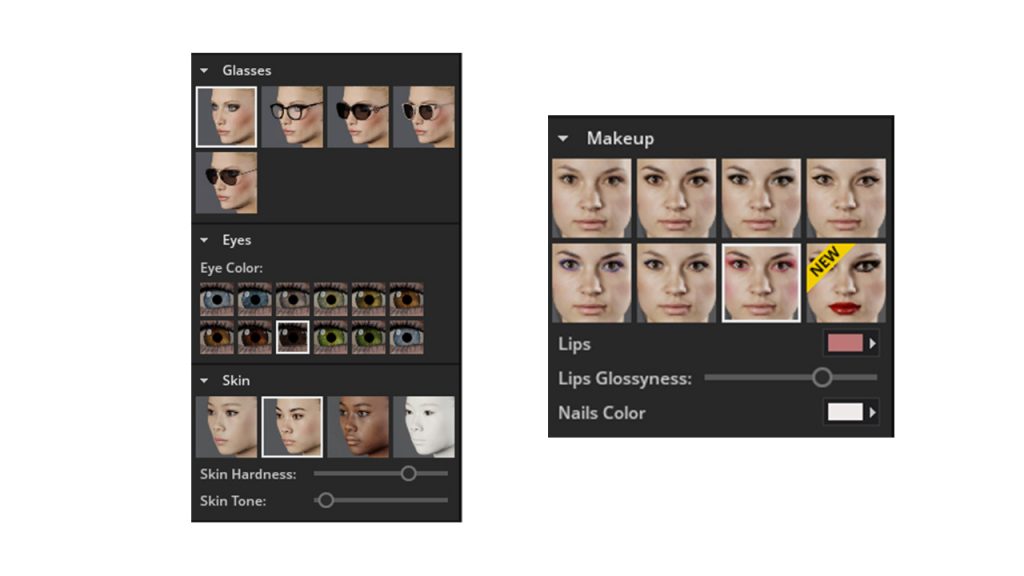Choose the winged eyeliner preset ending top row
This screenshot has height=576, width=1024.
click(x=846, y=198)
